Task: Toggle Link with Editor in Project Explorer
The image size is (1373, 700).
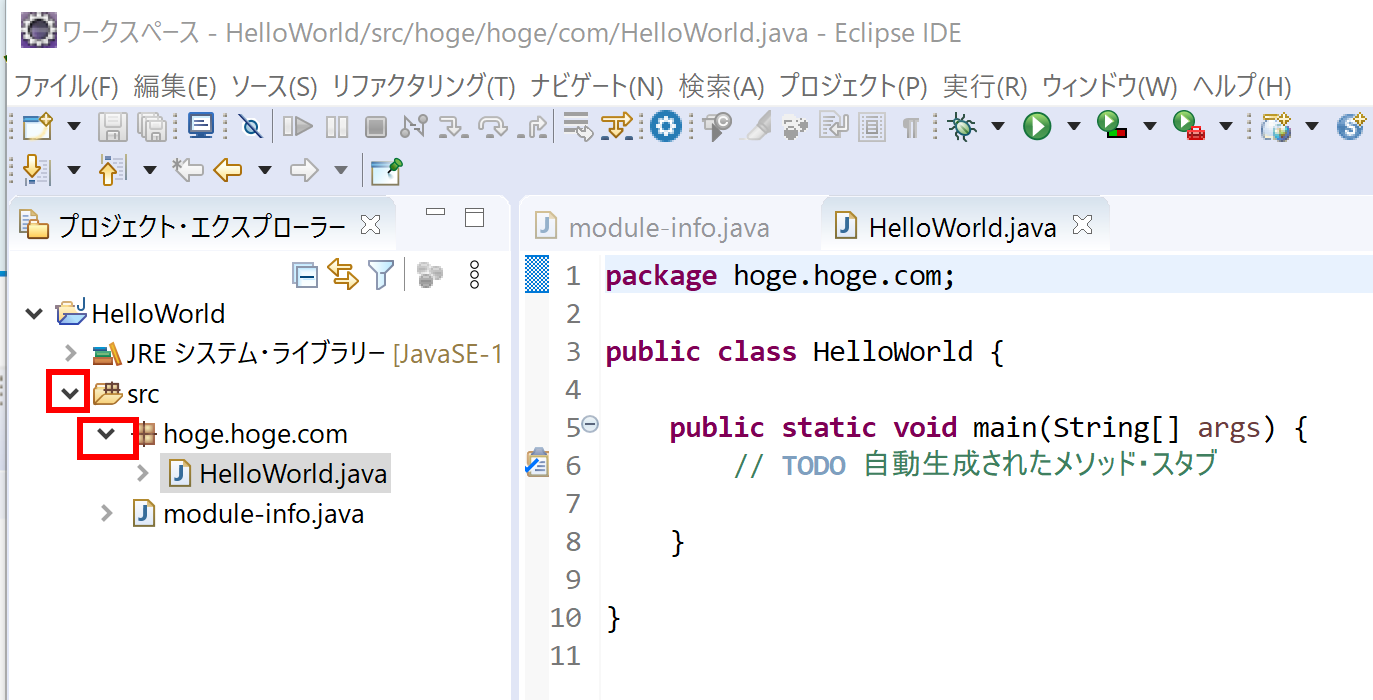Action: point(343,275)
